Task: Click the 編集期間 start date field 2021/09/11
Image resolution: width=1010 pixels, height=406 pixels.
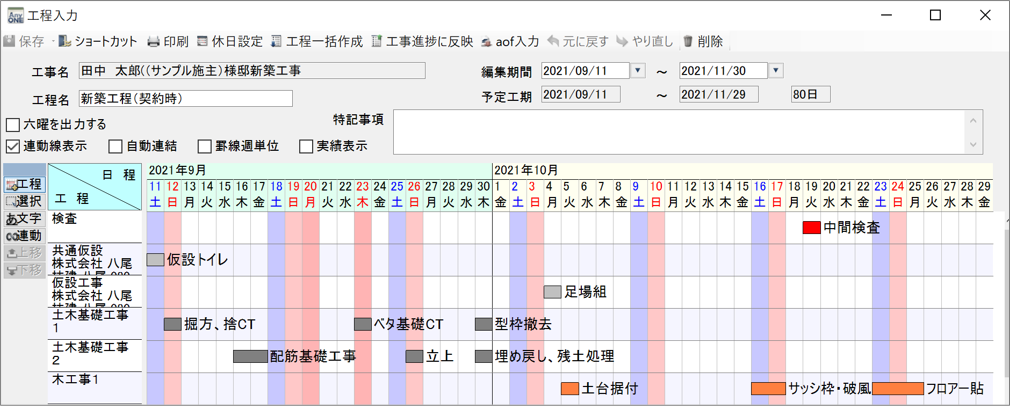Action: coord(585,70)
